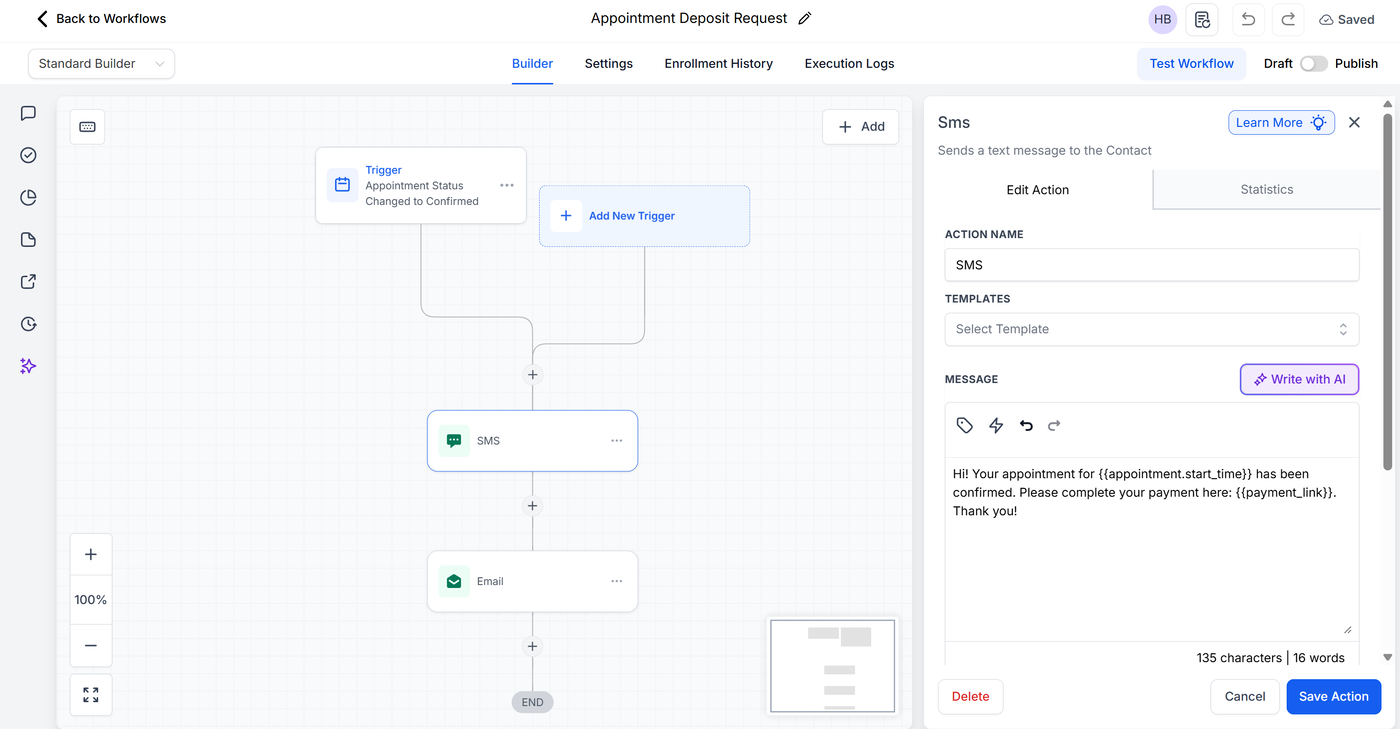
Task: Click the undo arrow in top bar
Action: pyautogui.click(x=1248, y=19)
